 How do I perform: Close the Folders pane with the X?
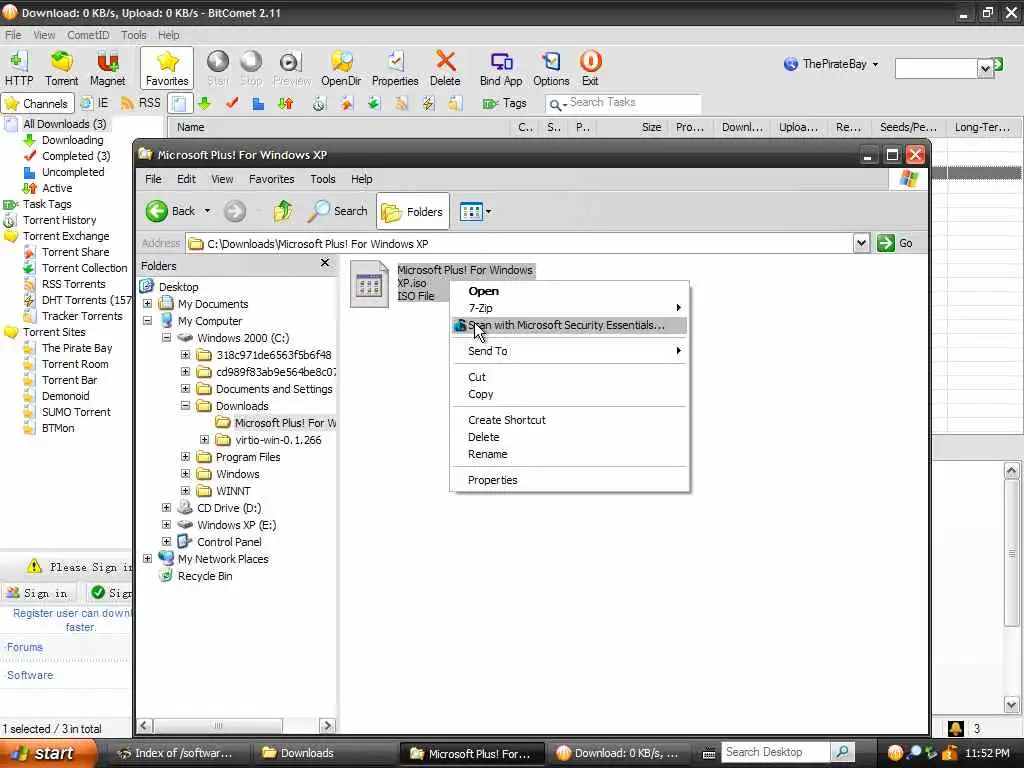click(x=325, y=263)
